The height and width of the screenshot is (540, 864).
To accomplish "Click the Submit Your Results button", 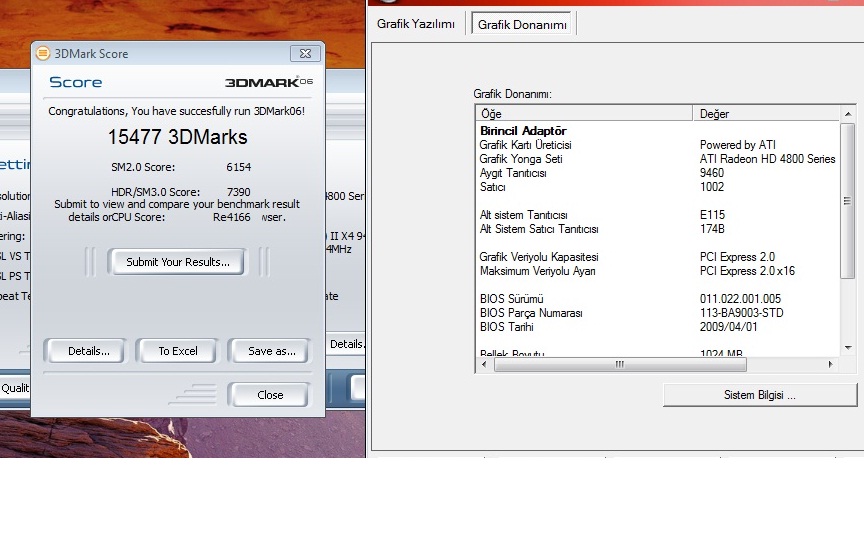I will click(177, 262).
